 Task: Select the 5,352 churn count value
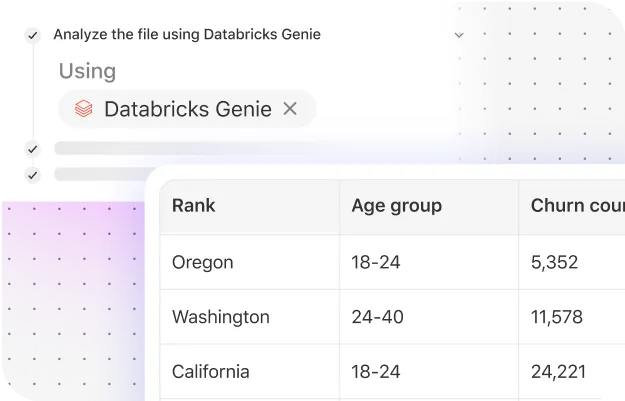click(x=554, y=263)
